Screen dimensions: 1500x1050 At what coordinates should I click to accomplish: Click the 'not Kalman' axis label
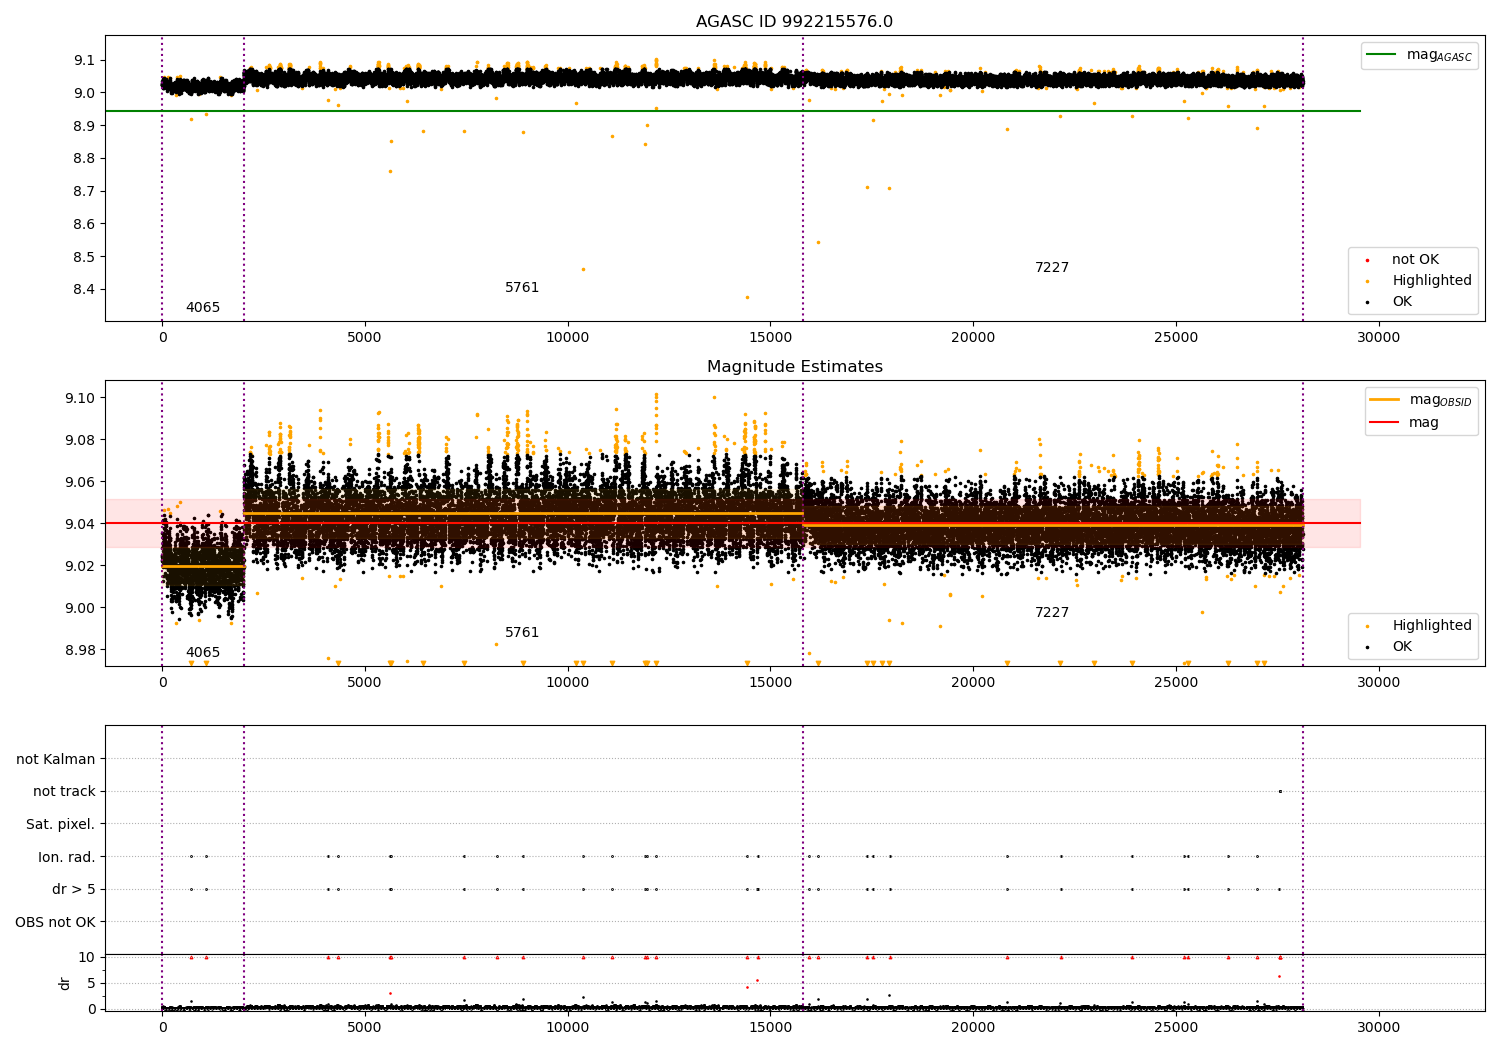coord(56,759)
